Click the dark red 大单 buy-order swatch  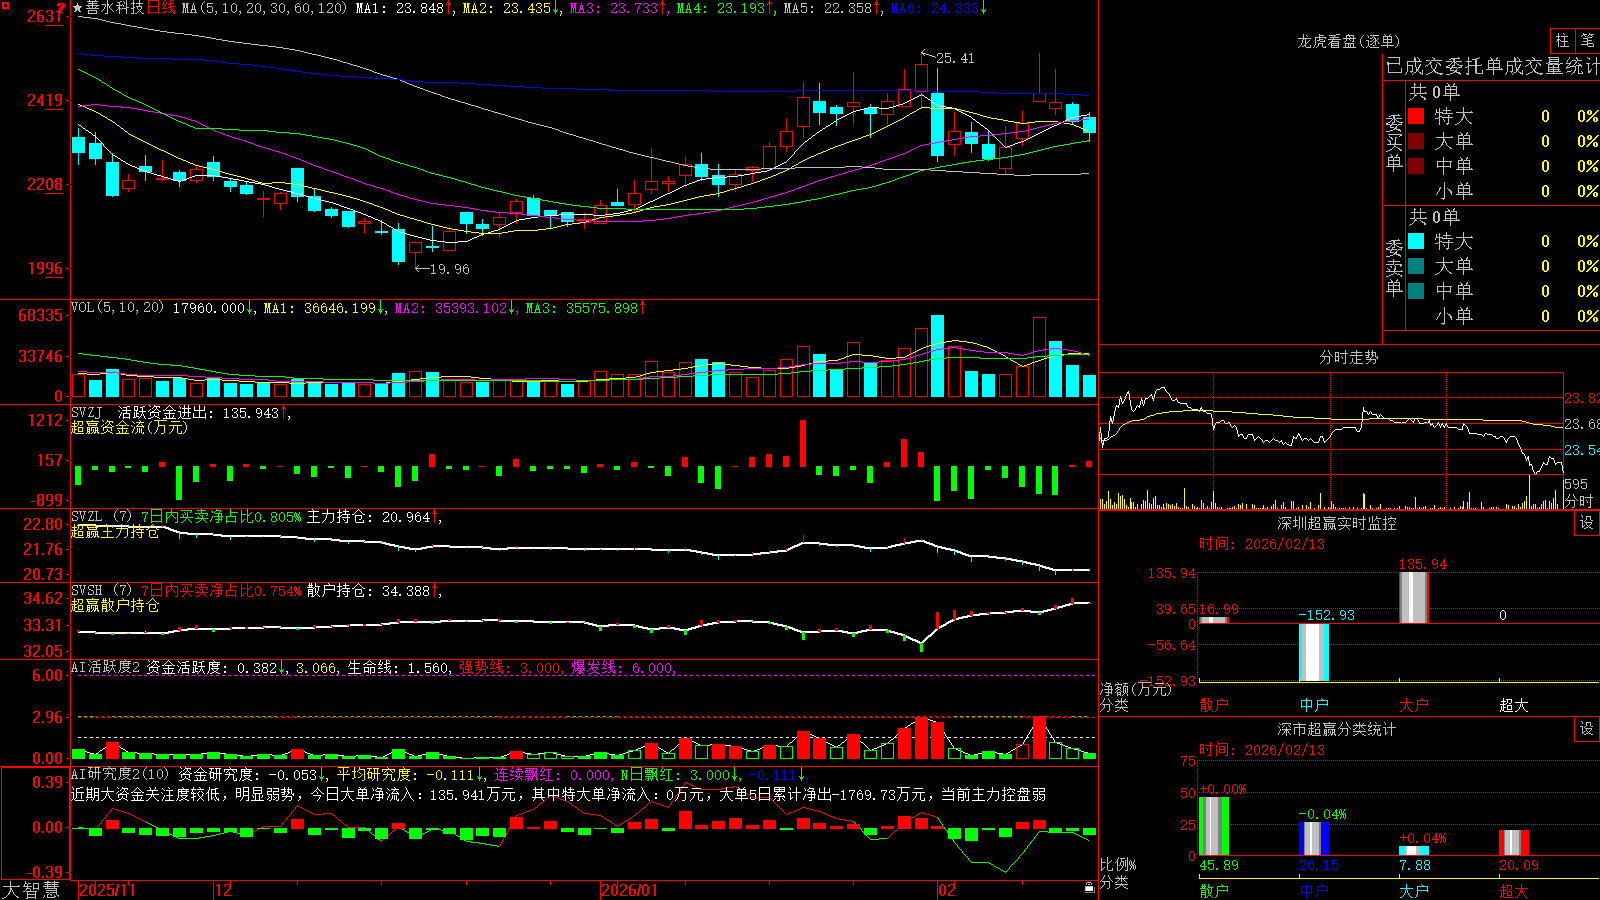1416,141
